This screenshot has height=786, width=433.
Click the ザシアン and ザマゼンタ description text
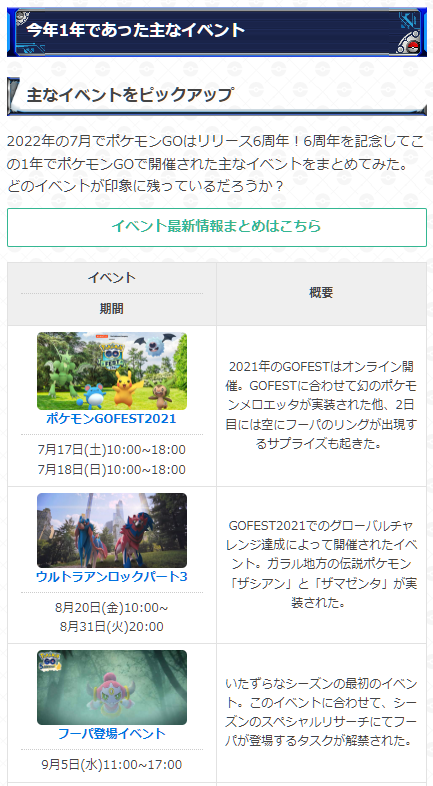[x=321, y=564]
